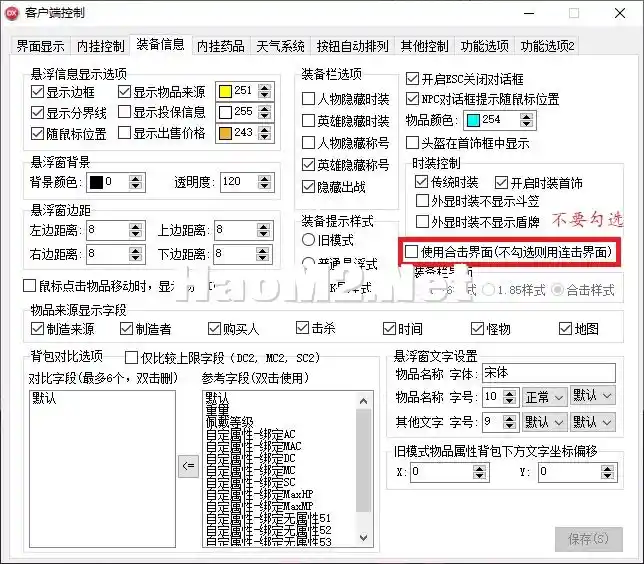Uncheck the 地图 source field

tap(579, 329)
